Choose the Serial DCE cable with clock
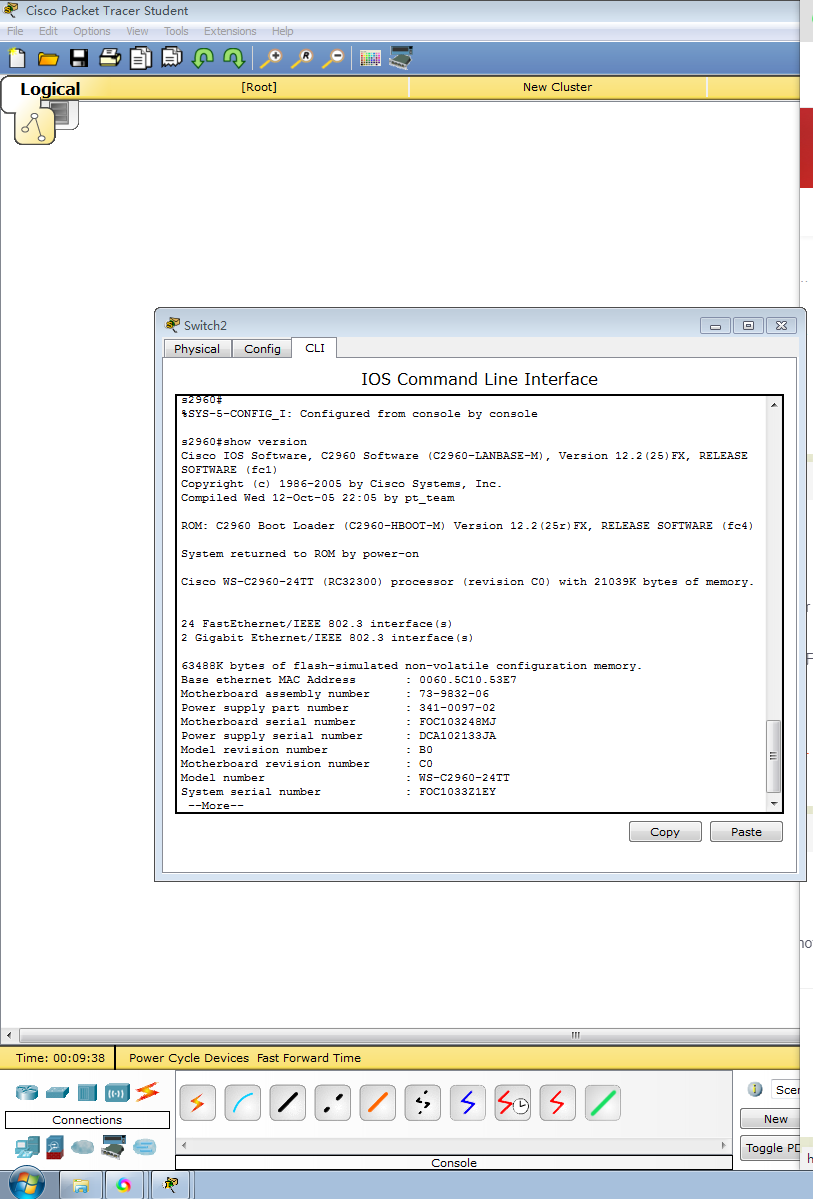Viewport: 813px width, 1199px height. tap(513, 1103)
